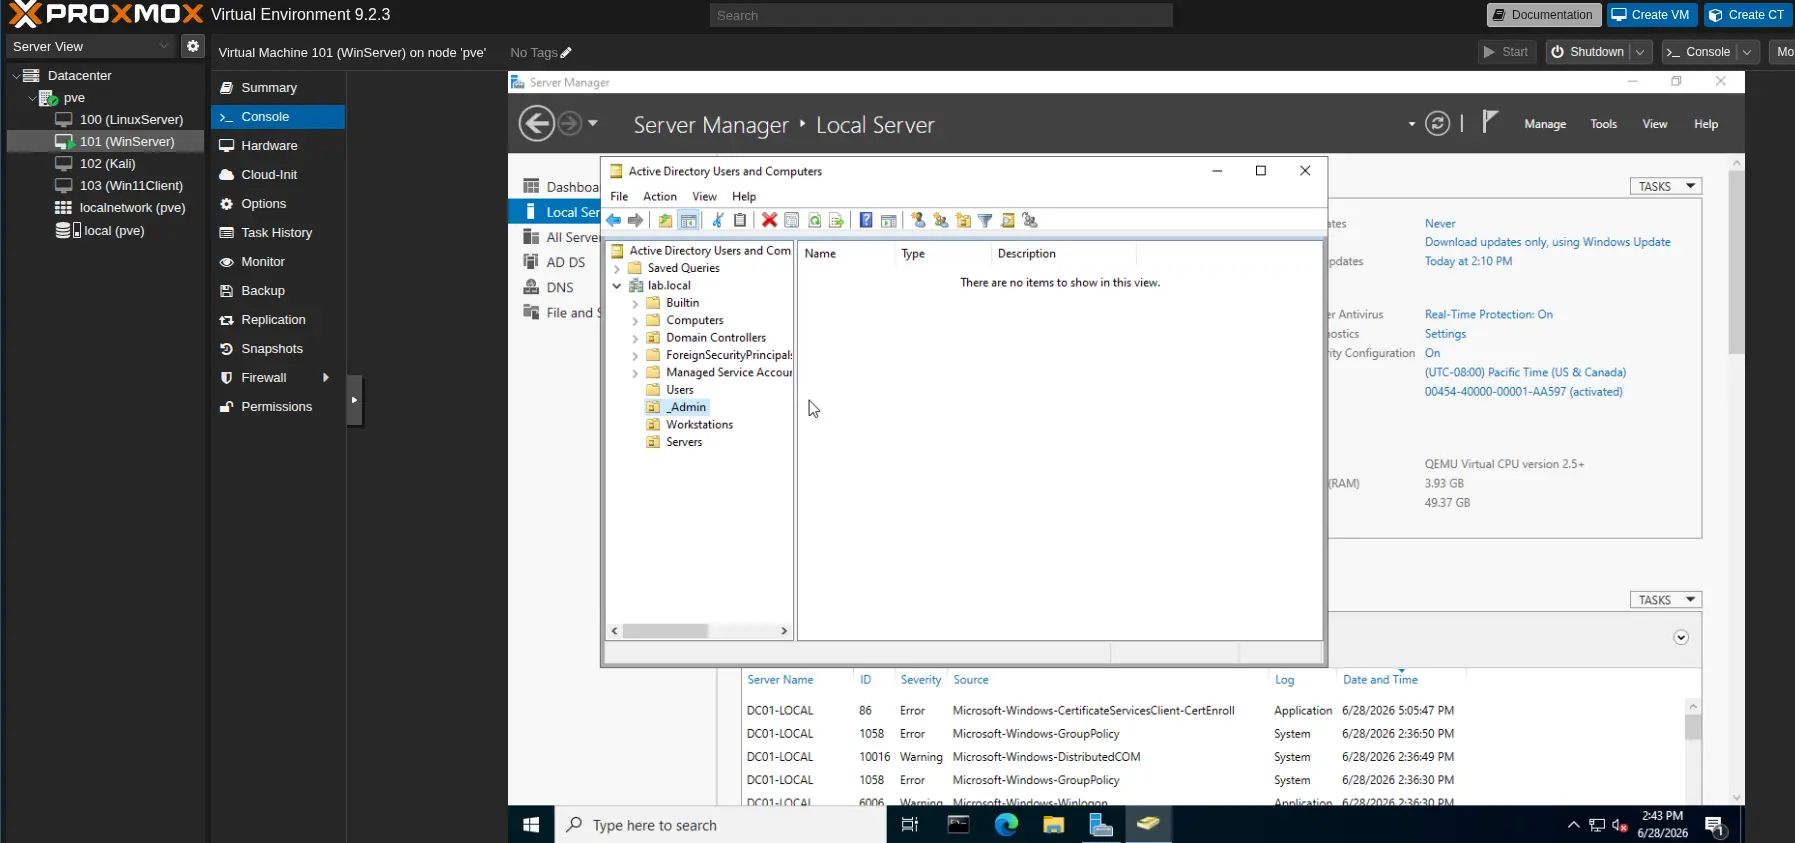Viewport: 1795px width, 843px height.
Task: Sort events by the Severity column
Action: point(920,680)
